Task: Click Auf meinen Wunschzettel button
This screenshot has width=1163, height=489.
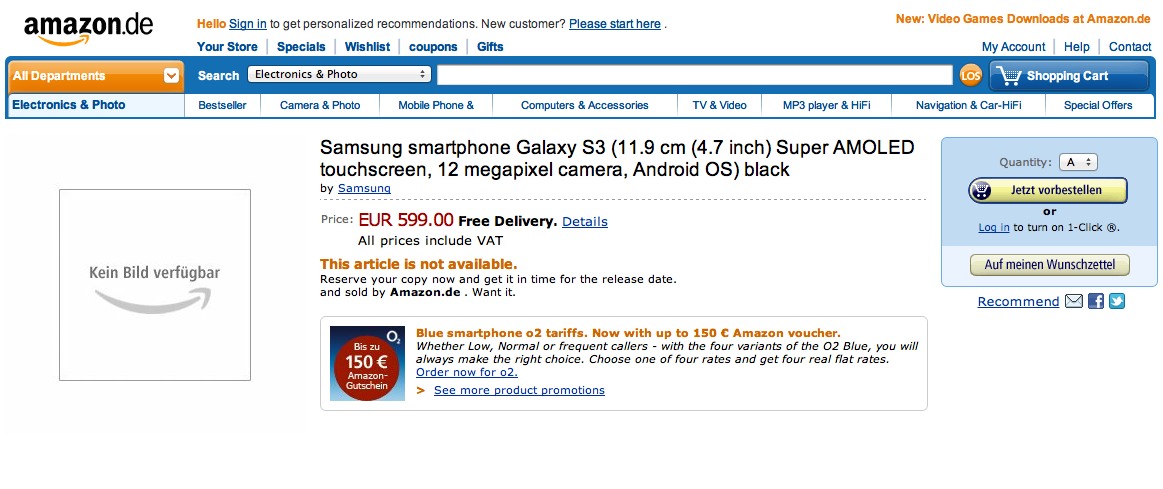Action: click(x=1049, y=265)
